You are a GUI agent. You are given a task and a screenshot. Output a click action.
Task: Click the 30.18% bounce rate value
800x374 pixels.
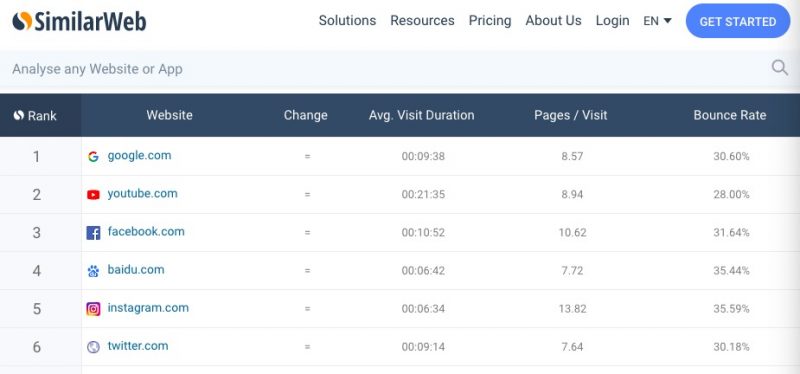[x=731, y=347]
